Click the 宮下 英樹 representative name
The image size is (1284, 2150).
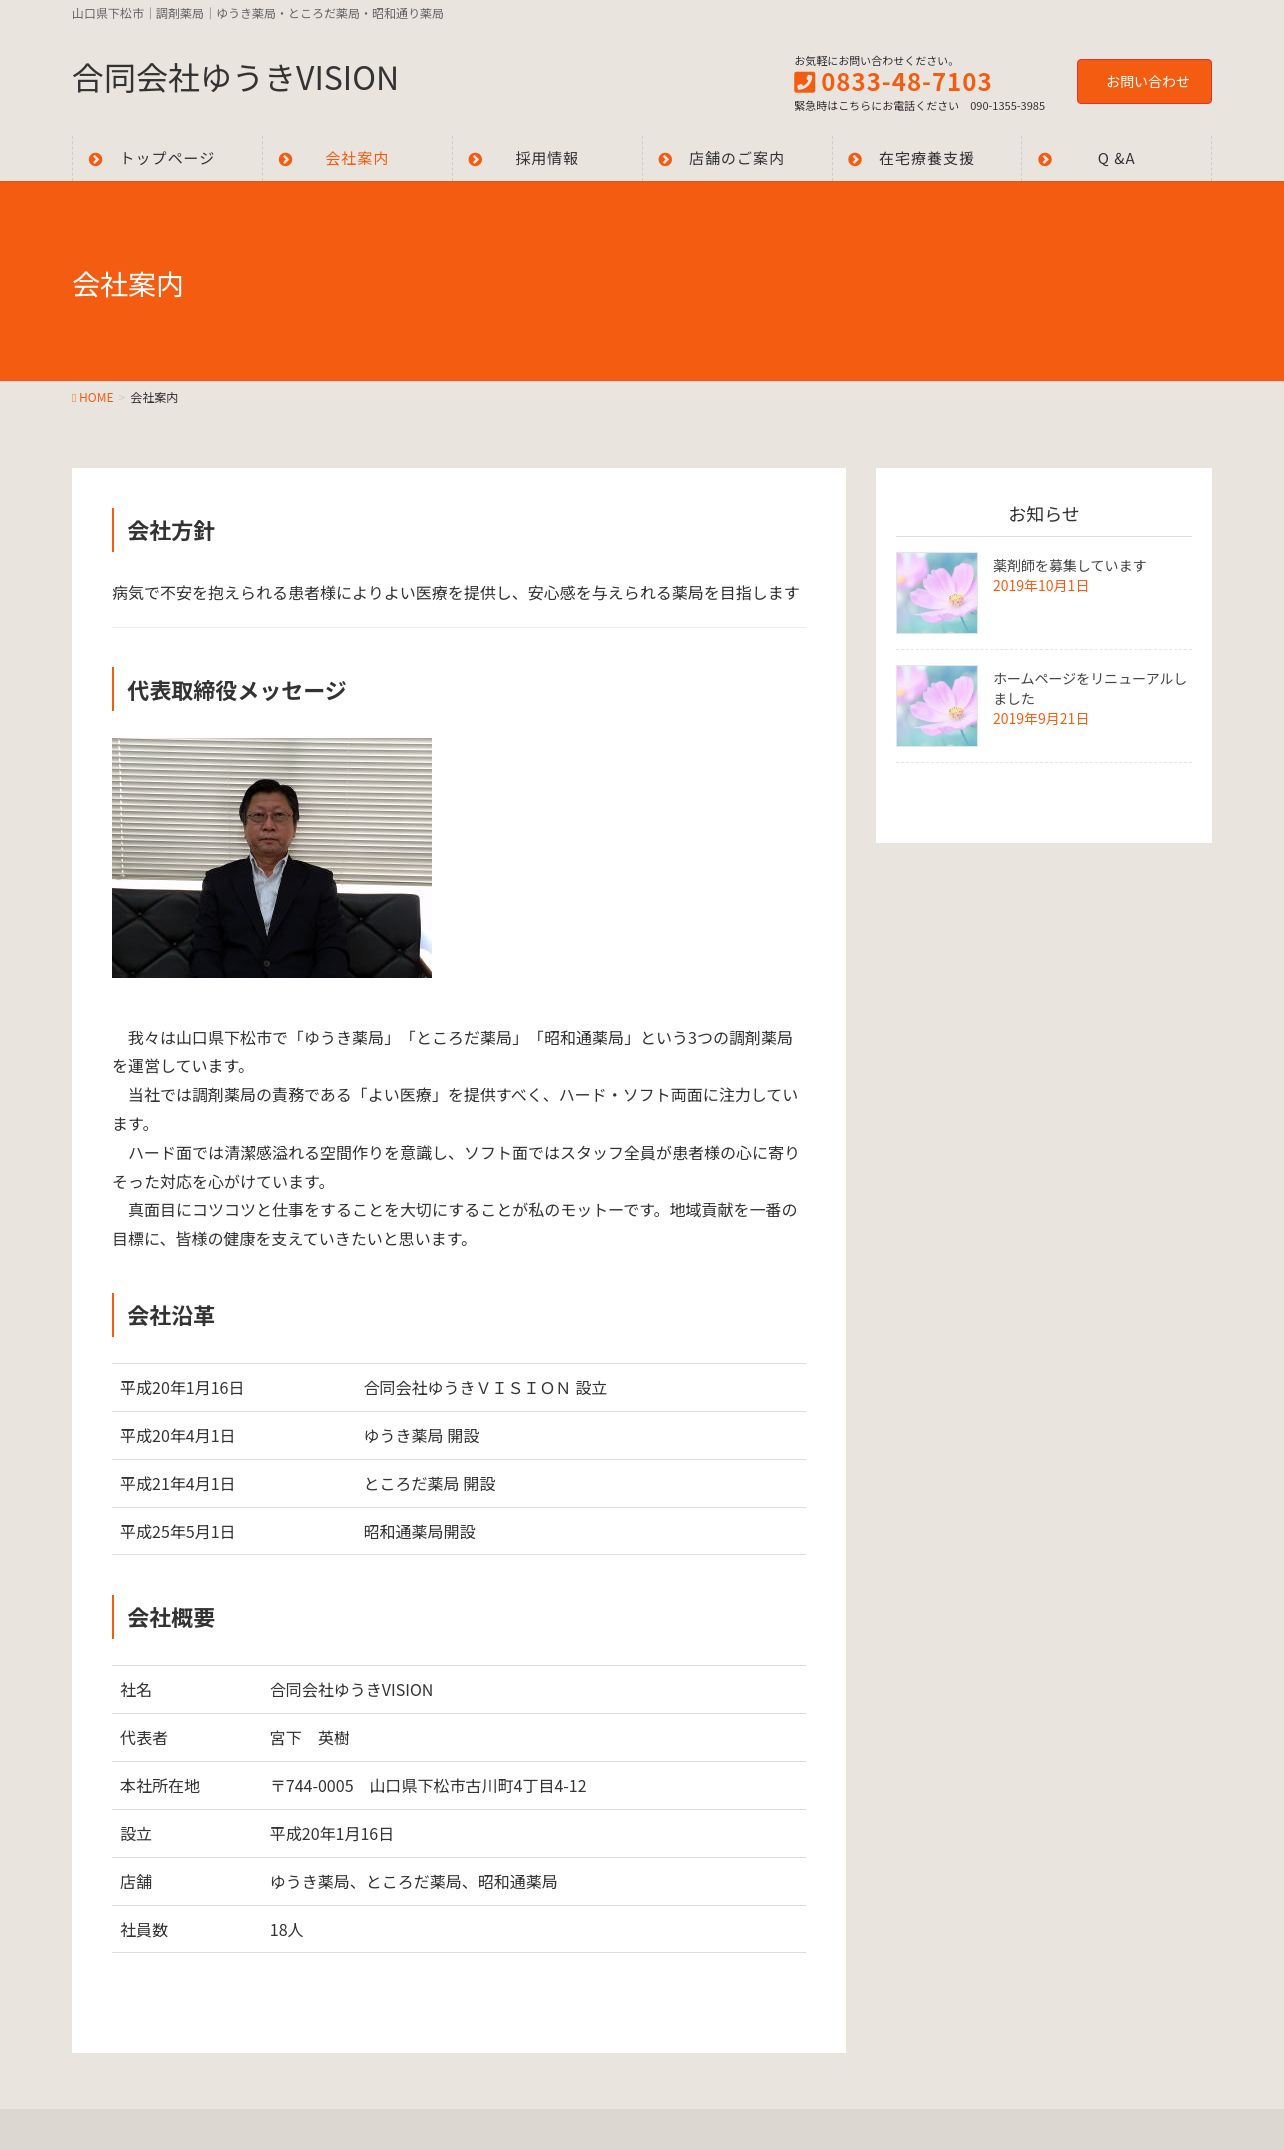(x=310, y=1738)
